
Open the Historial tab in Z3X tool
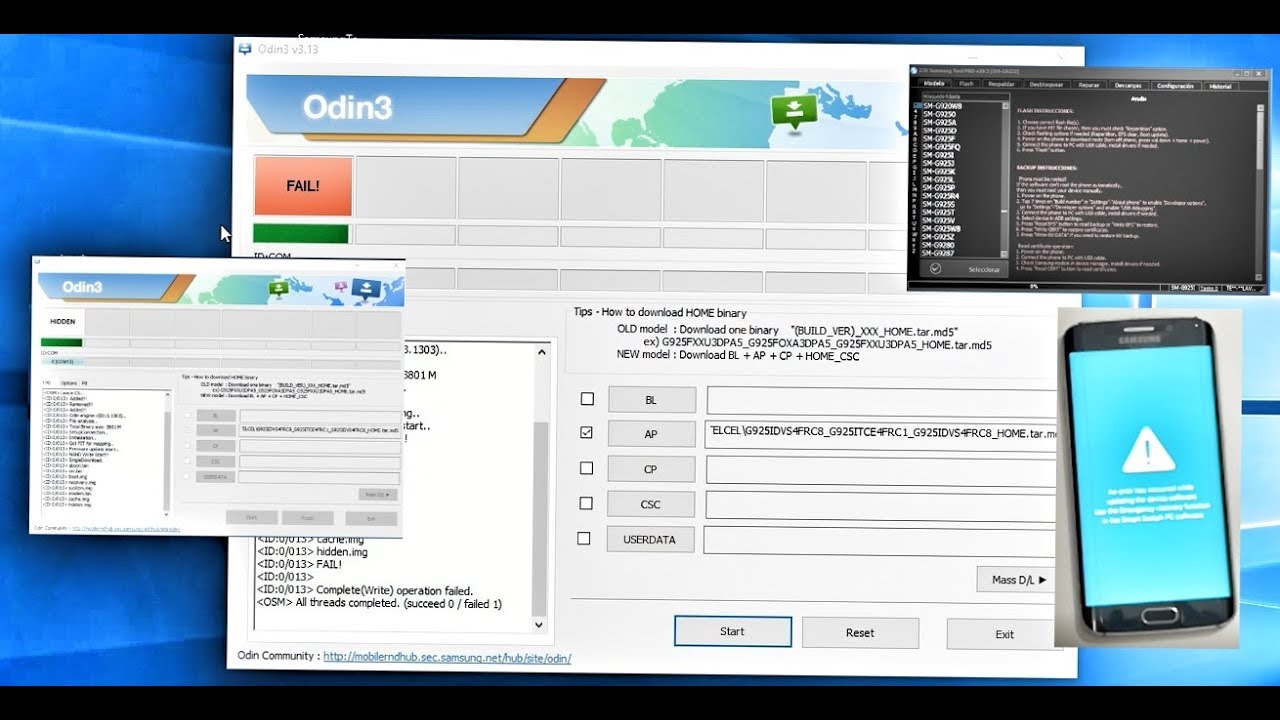coord(1220,85)
